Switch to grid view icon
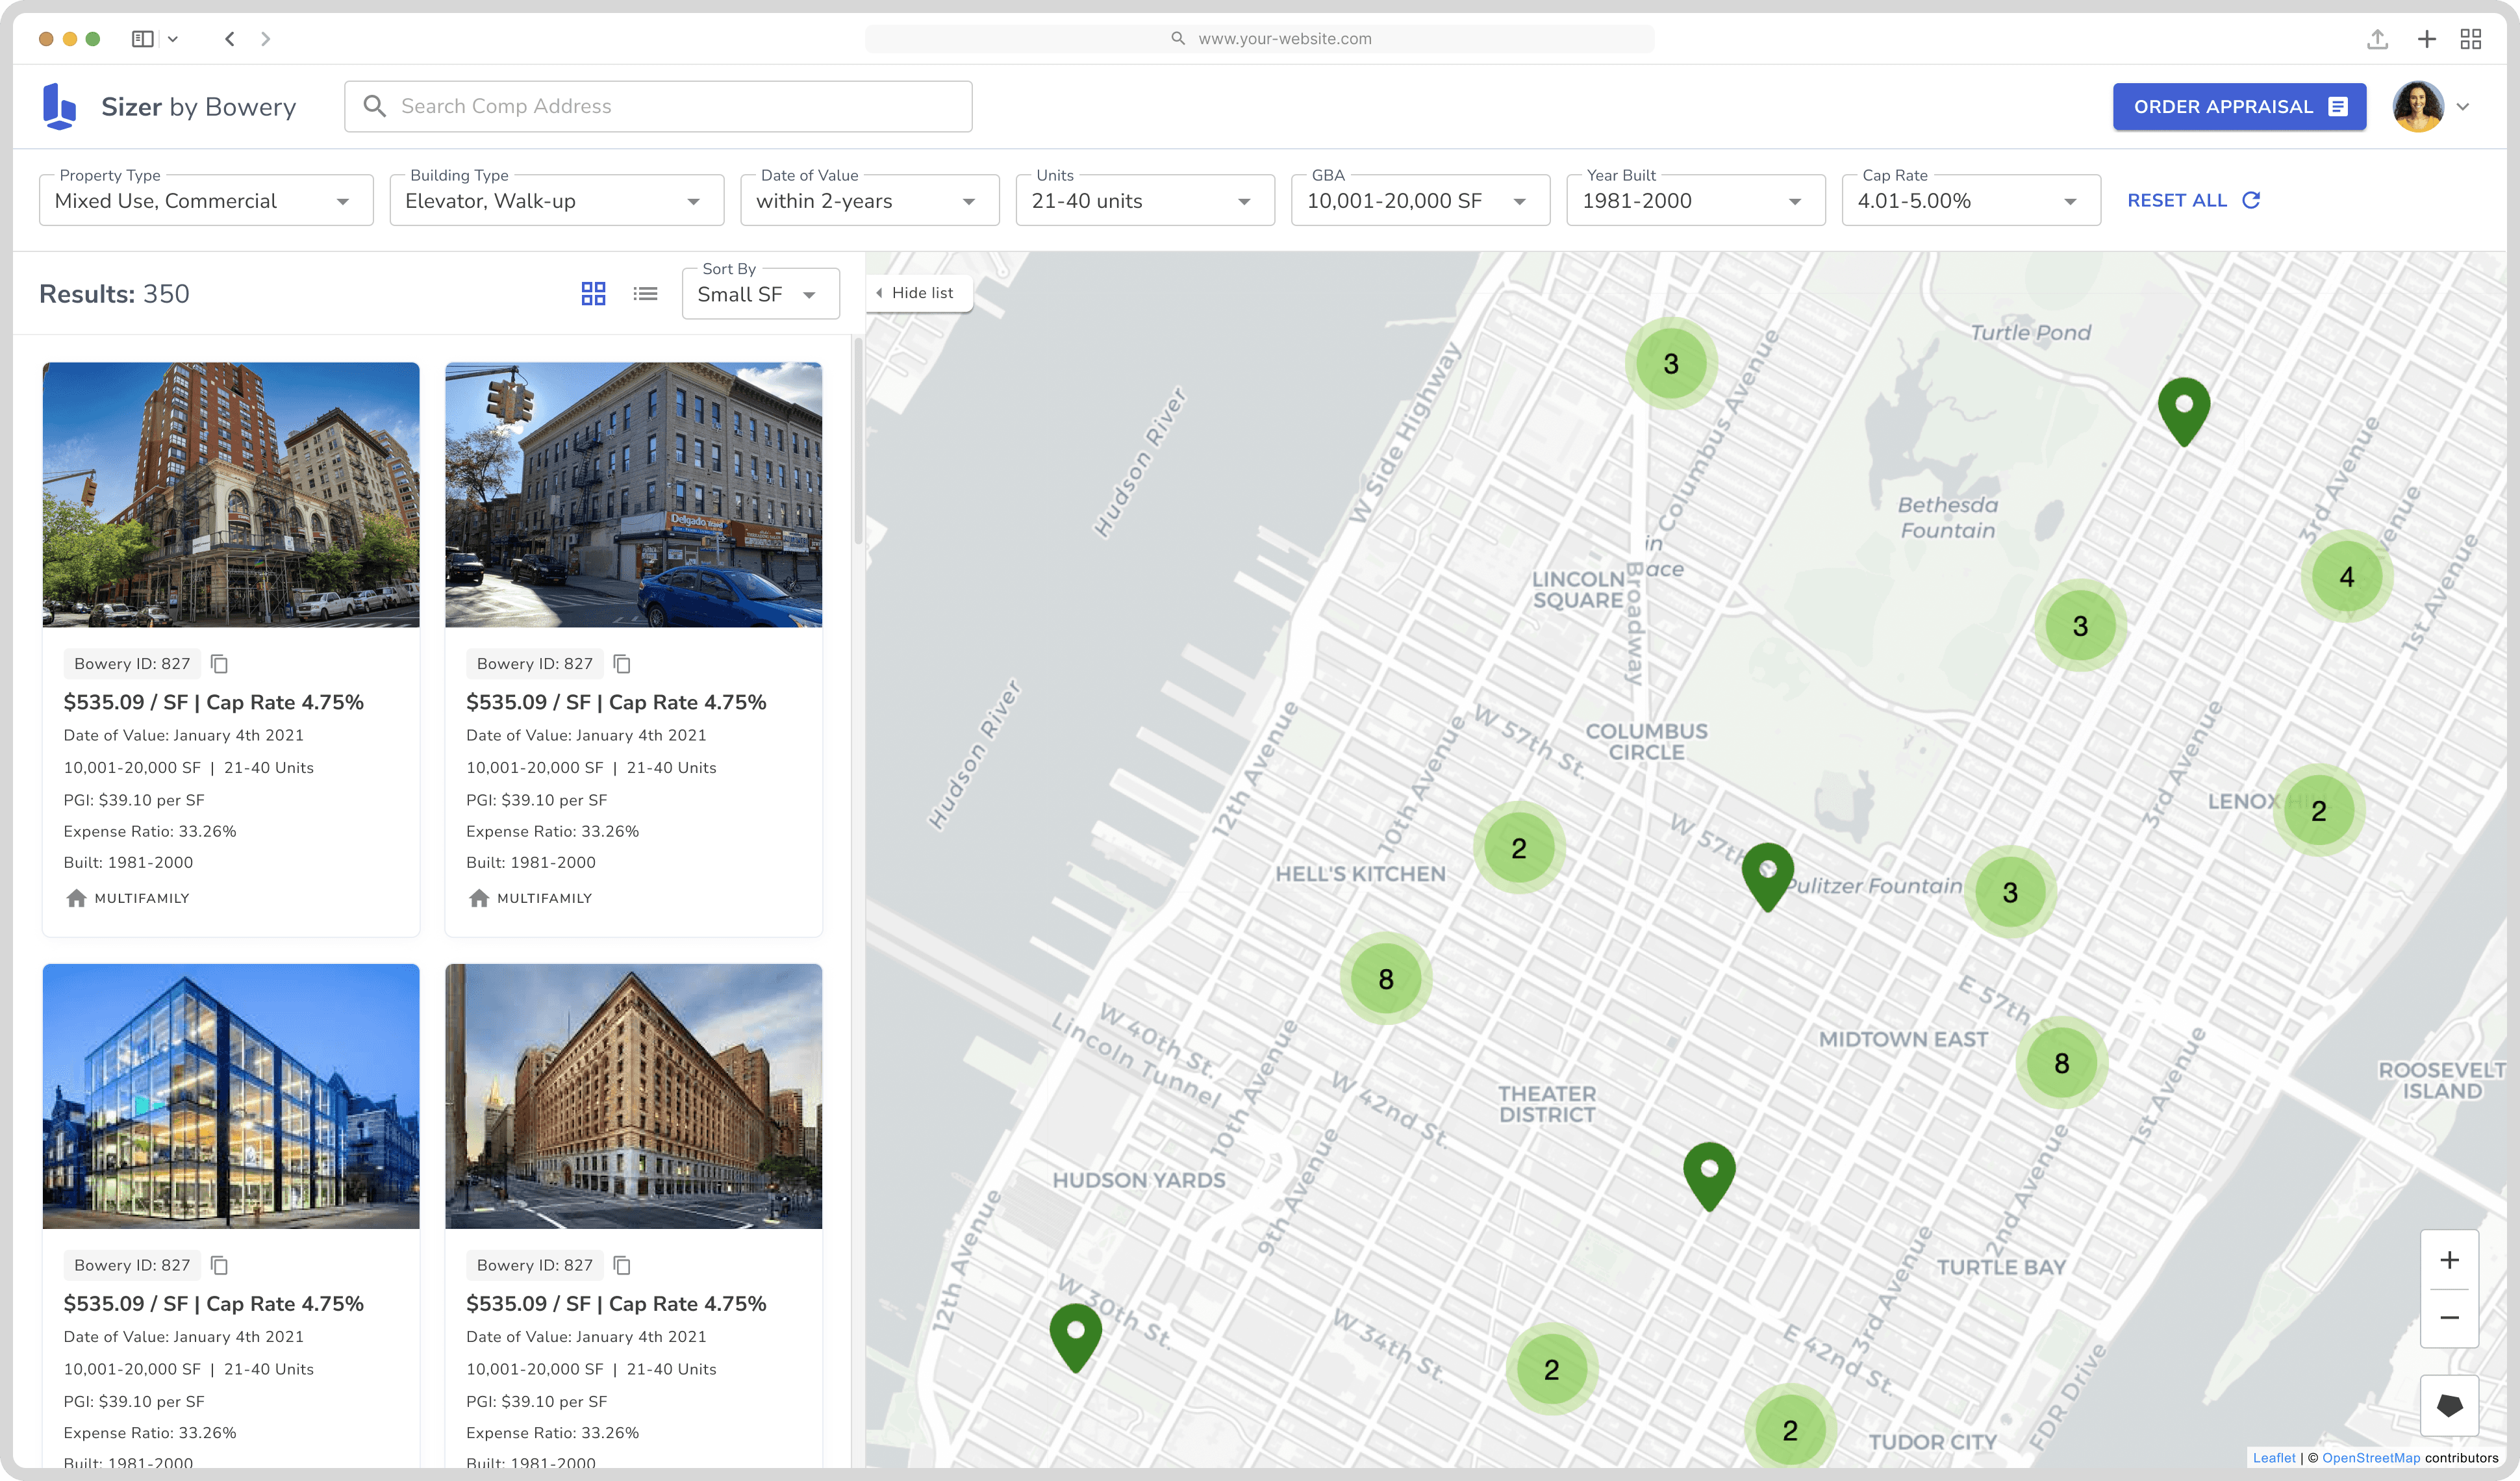 point(593,293)
